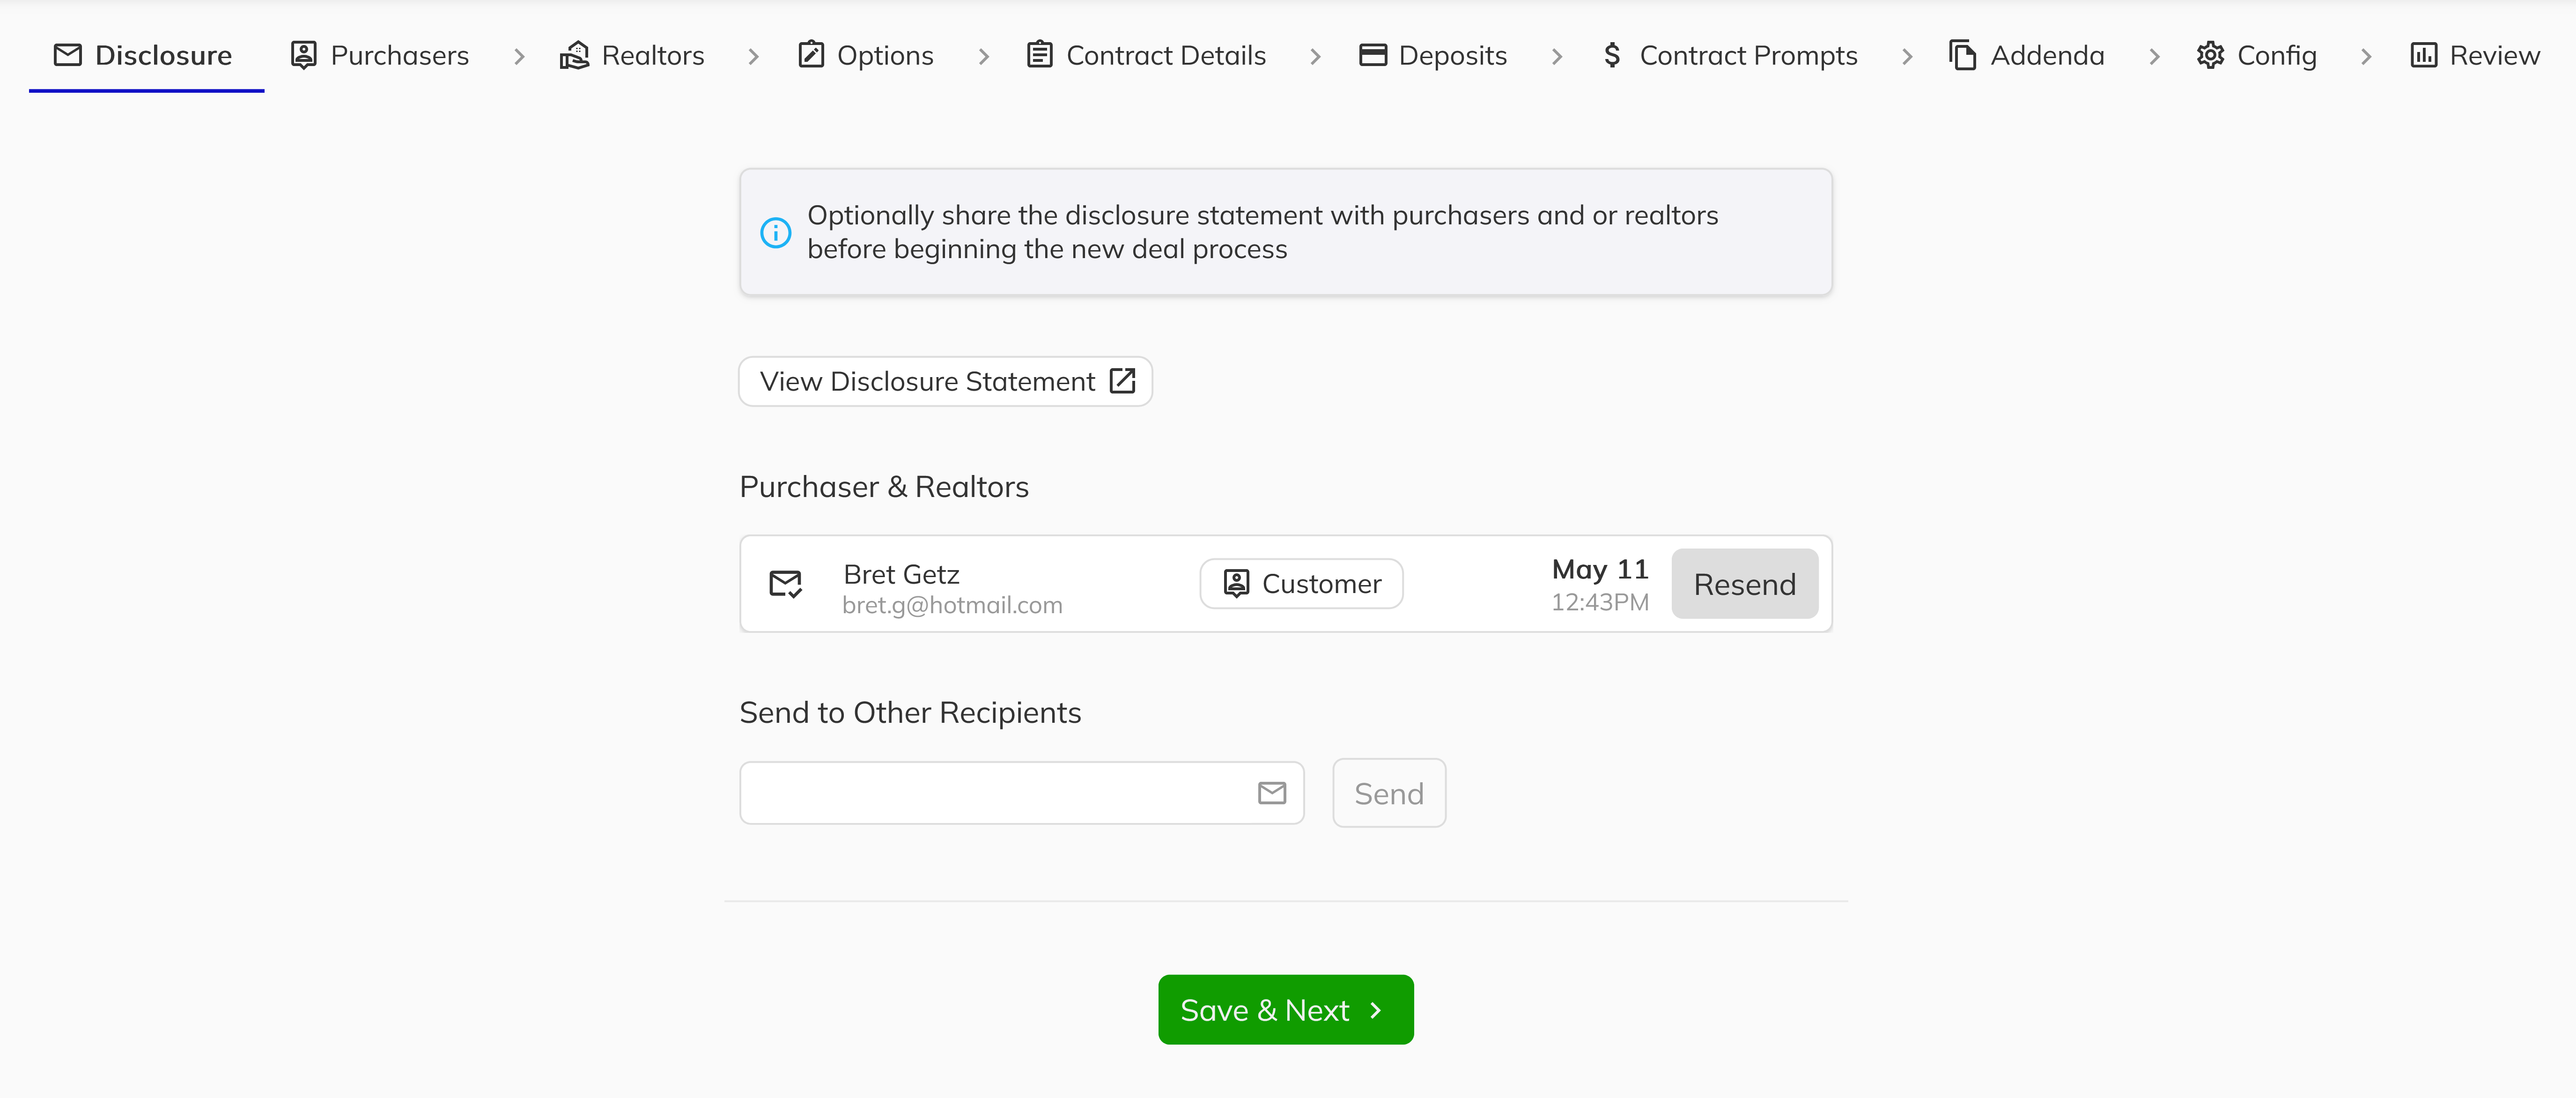2576x1098 pixels.
Task: Click the envelope icon in recipient field
Action: point(1272,793)
